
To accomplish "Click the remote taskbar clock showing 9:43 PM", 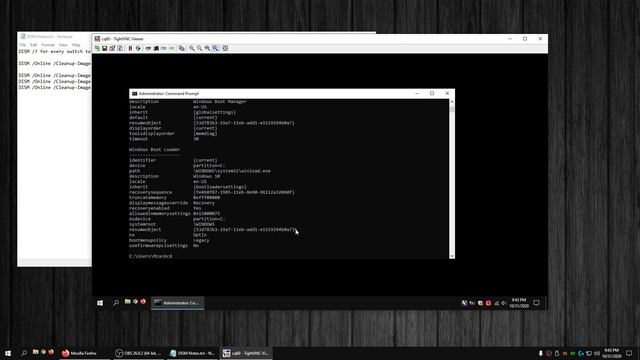I will coord(519,303).
